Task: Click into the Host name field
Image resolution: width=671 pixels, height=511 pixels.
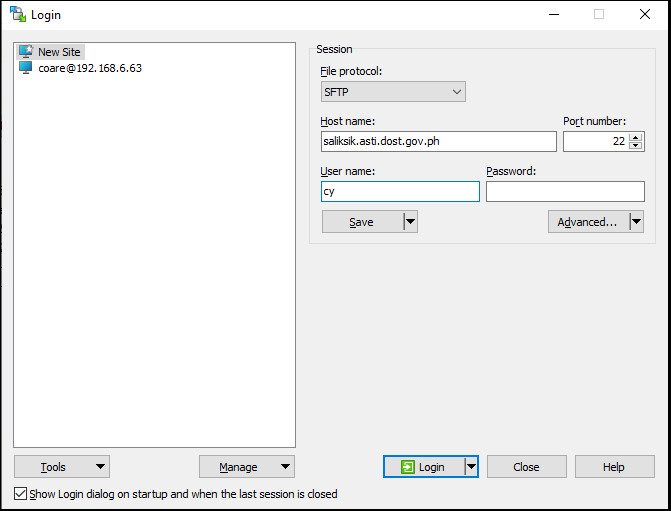Action: (438, 142)
